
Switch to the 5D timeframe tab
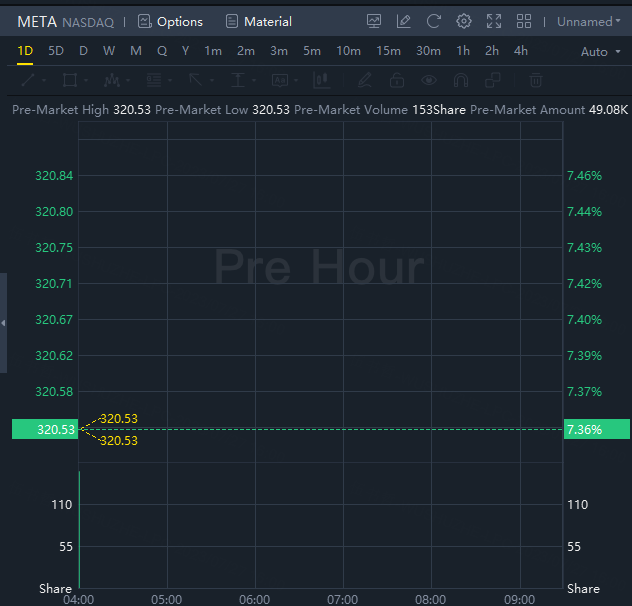coord(56,51)
